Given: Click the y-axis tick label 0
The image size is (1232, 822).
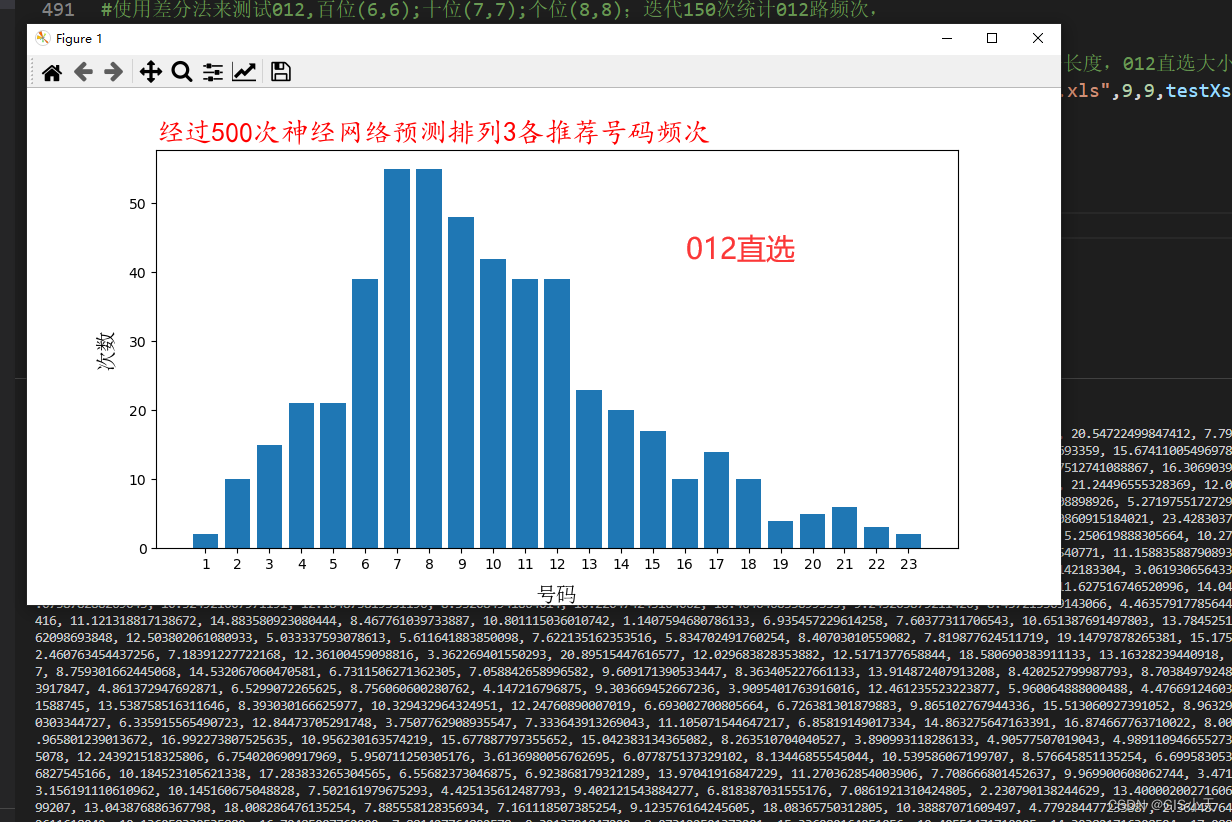Looking at the screenshot, I should pos(145,549).
